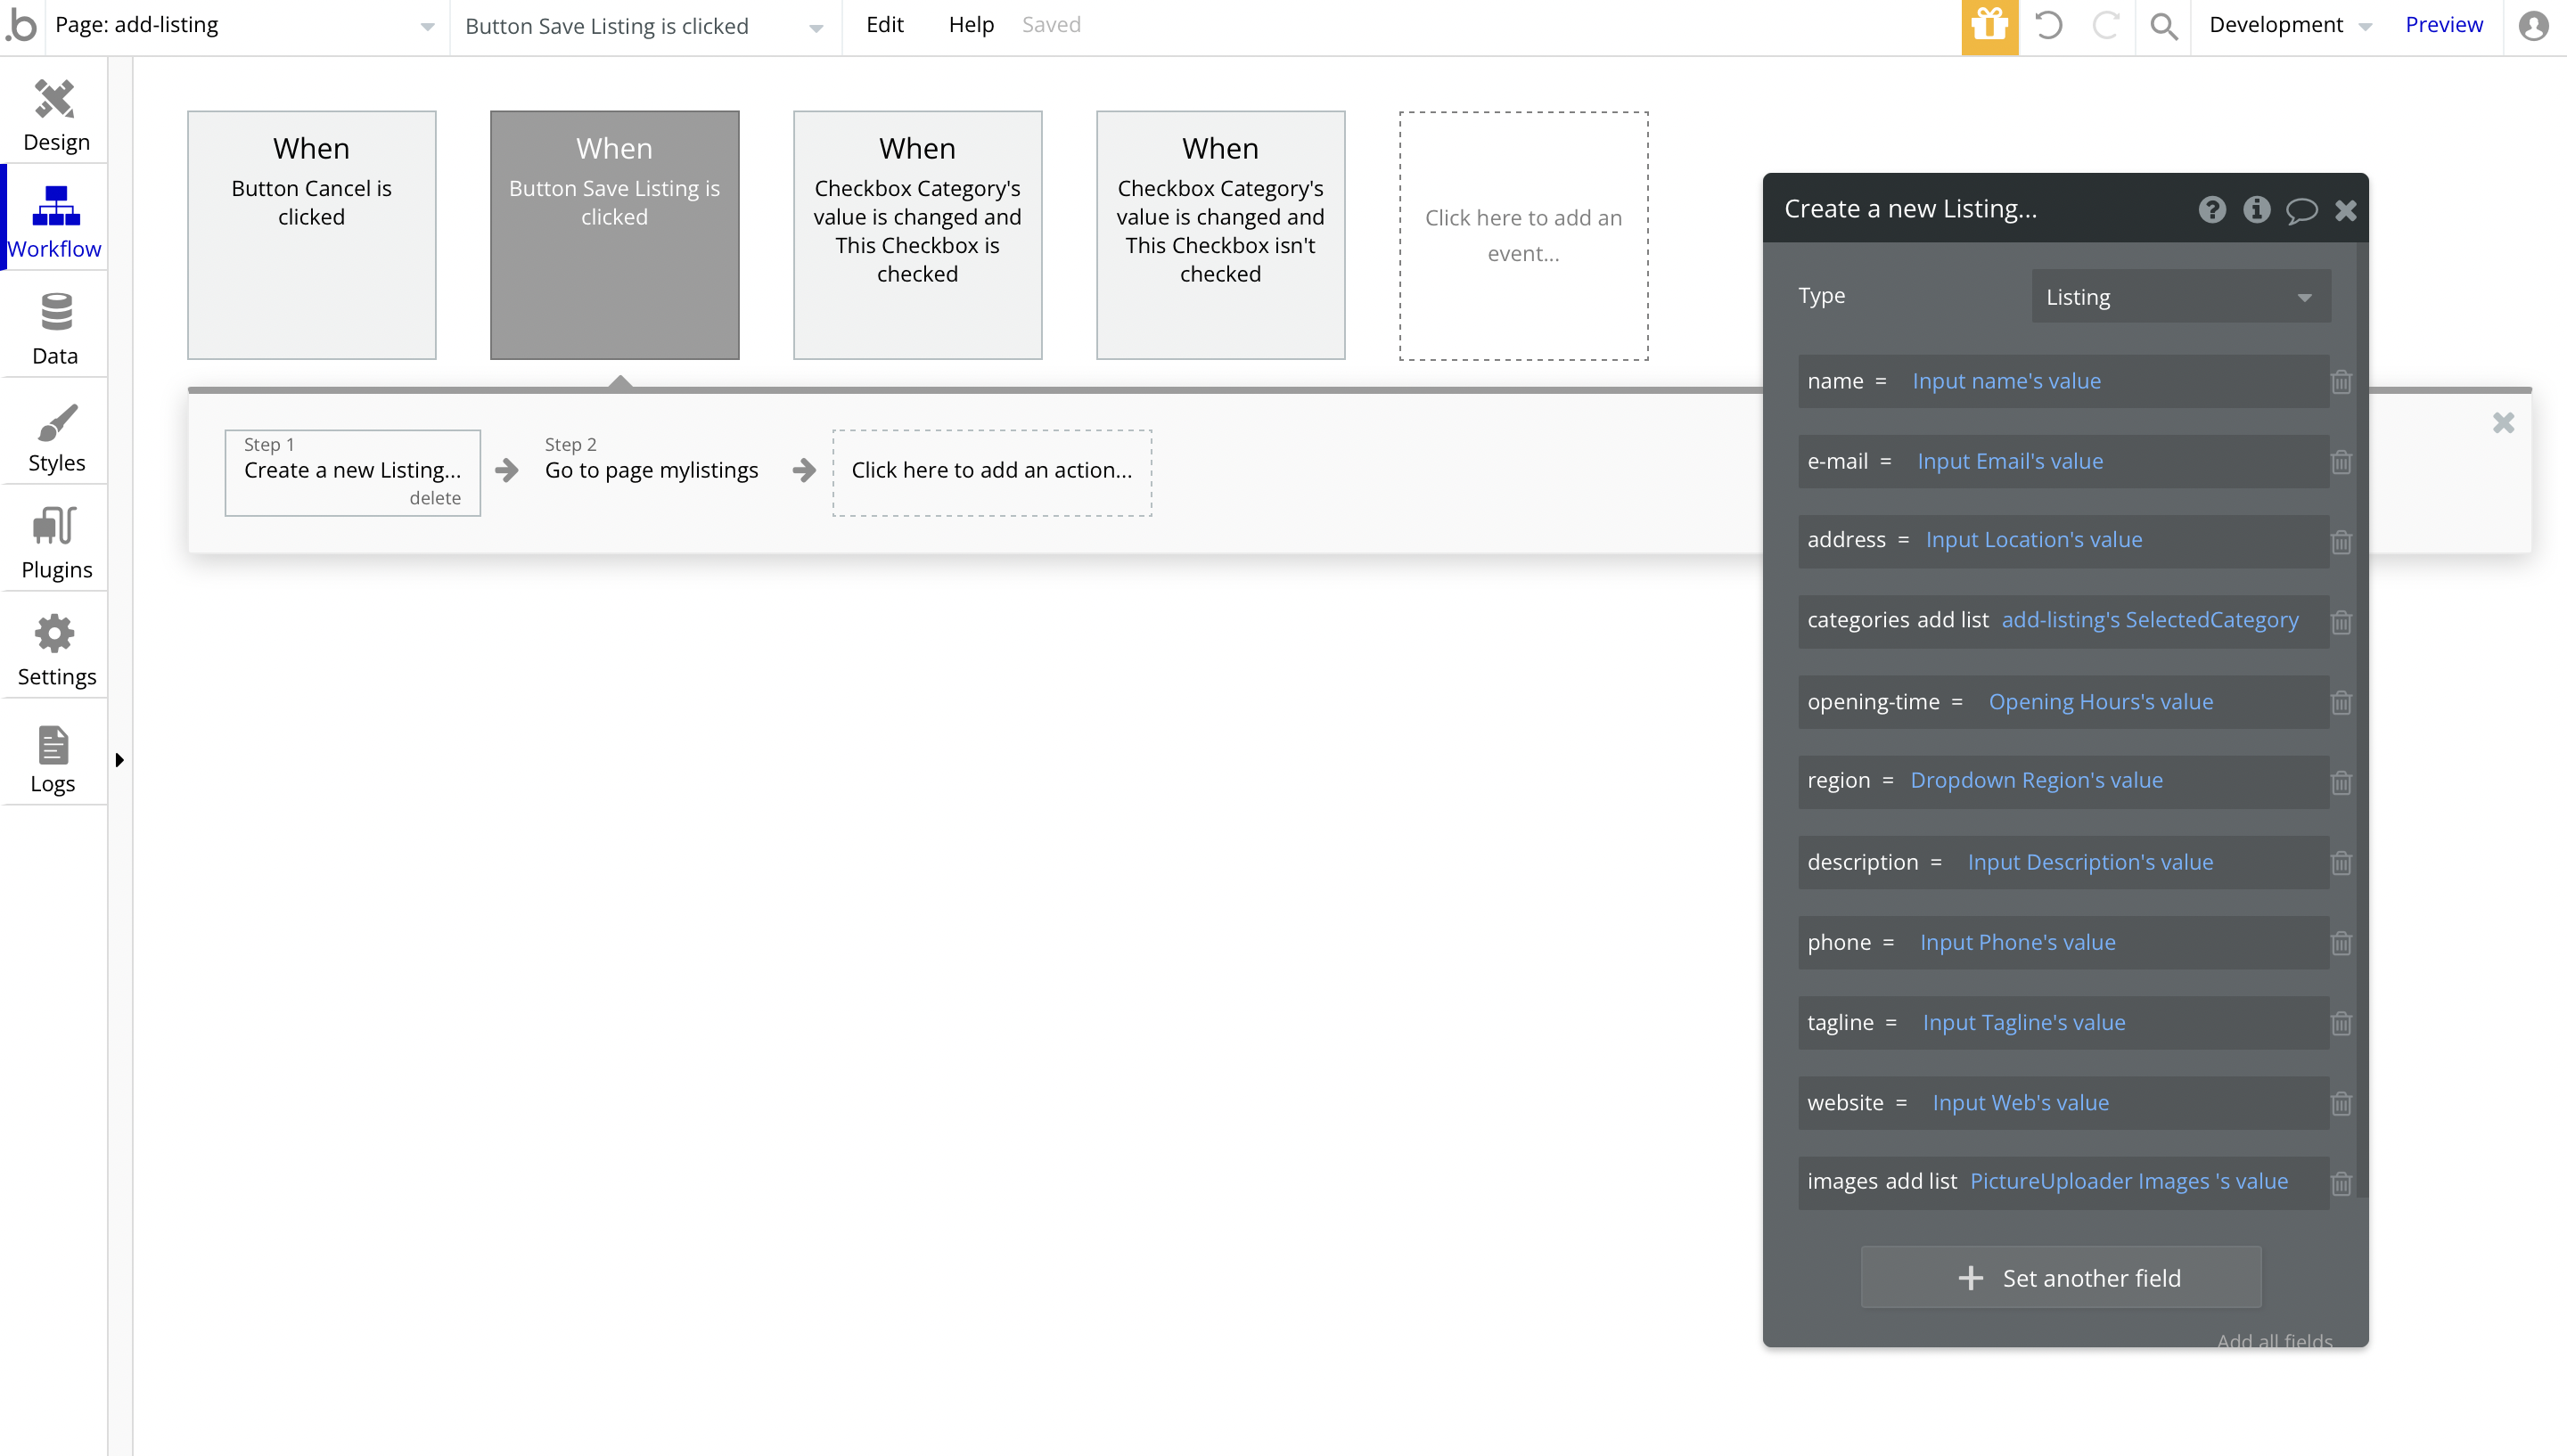This screenshot has width=2567, height=1456.
Task: Open the Logs tab
Action: pos(53,758)
